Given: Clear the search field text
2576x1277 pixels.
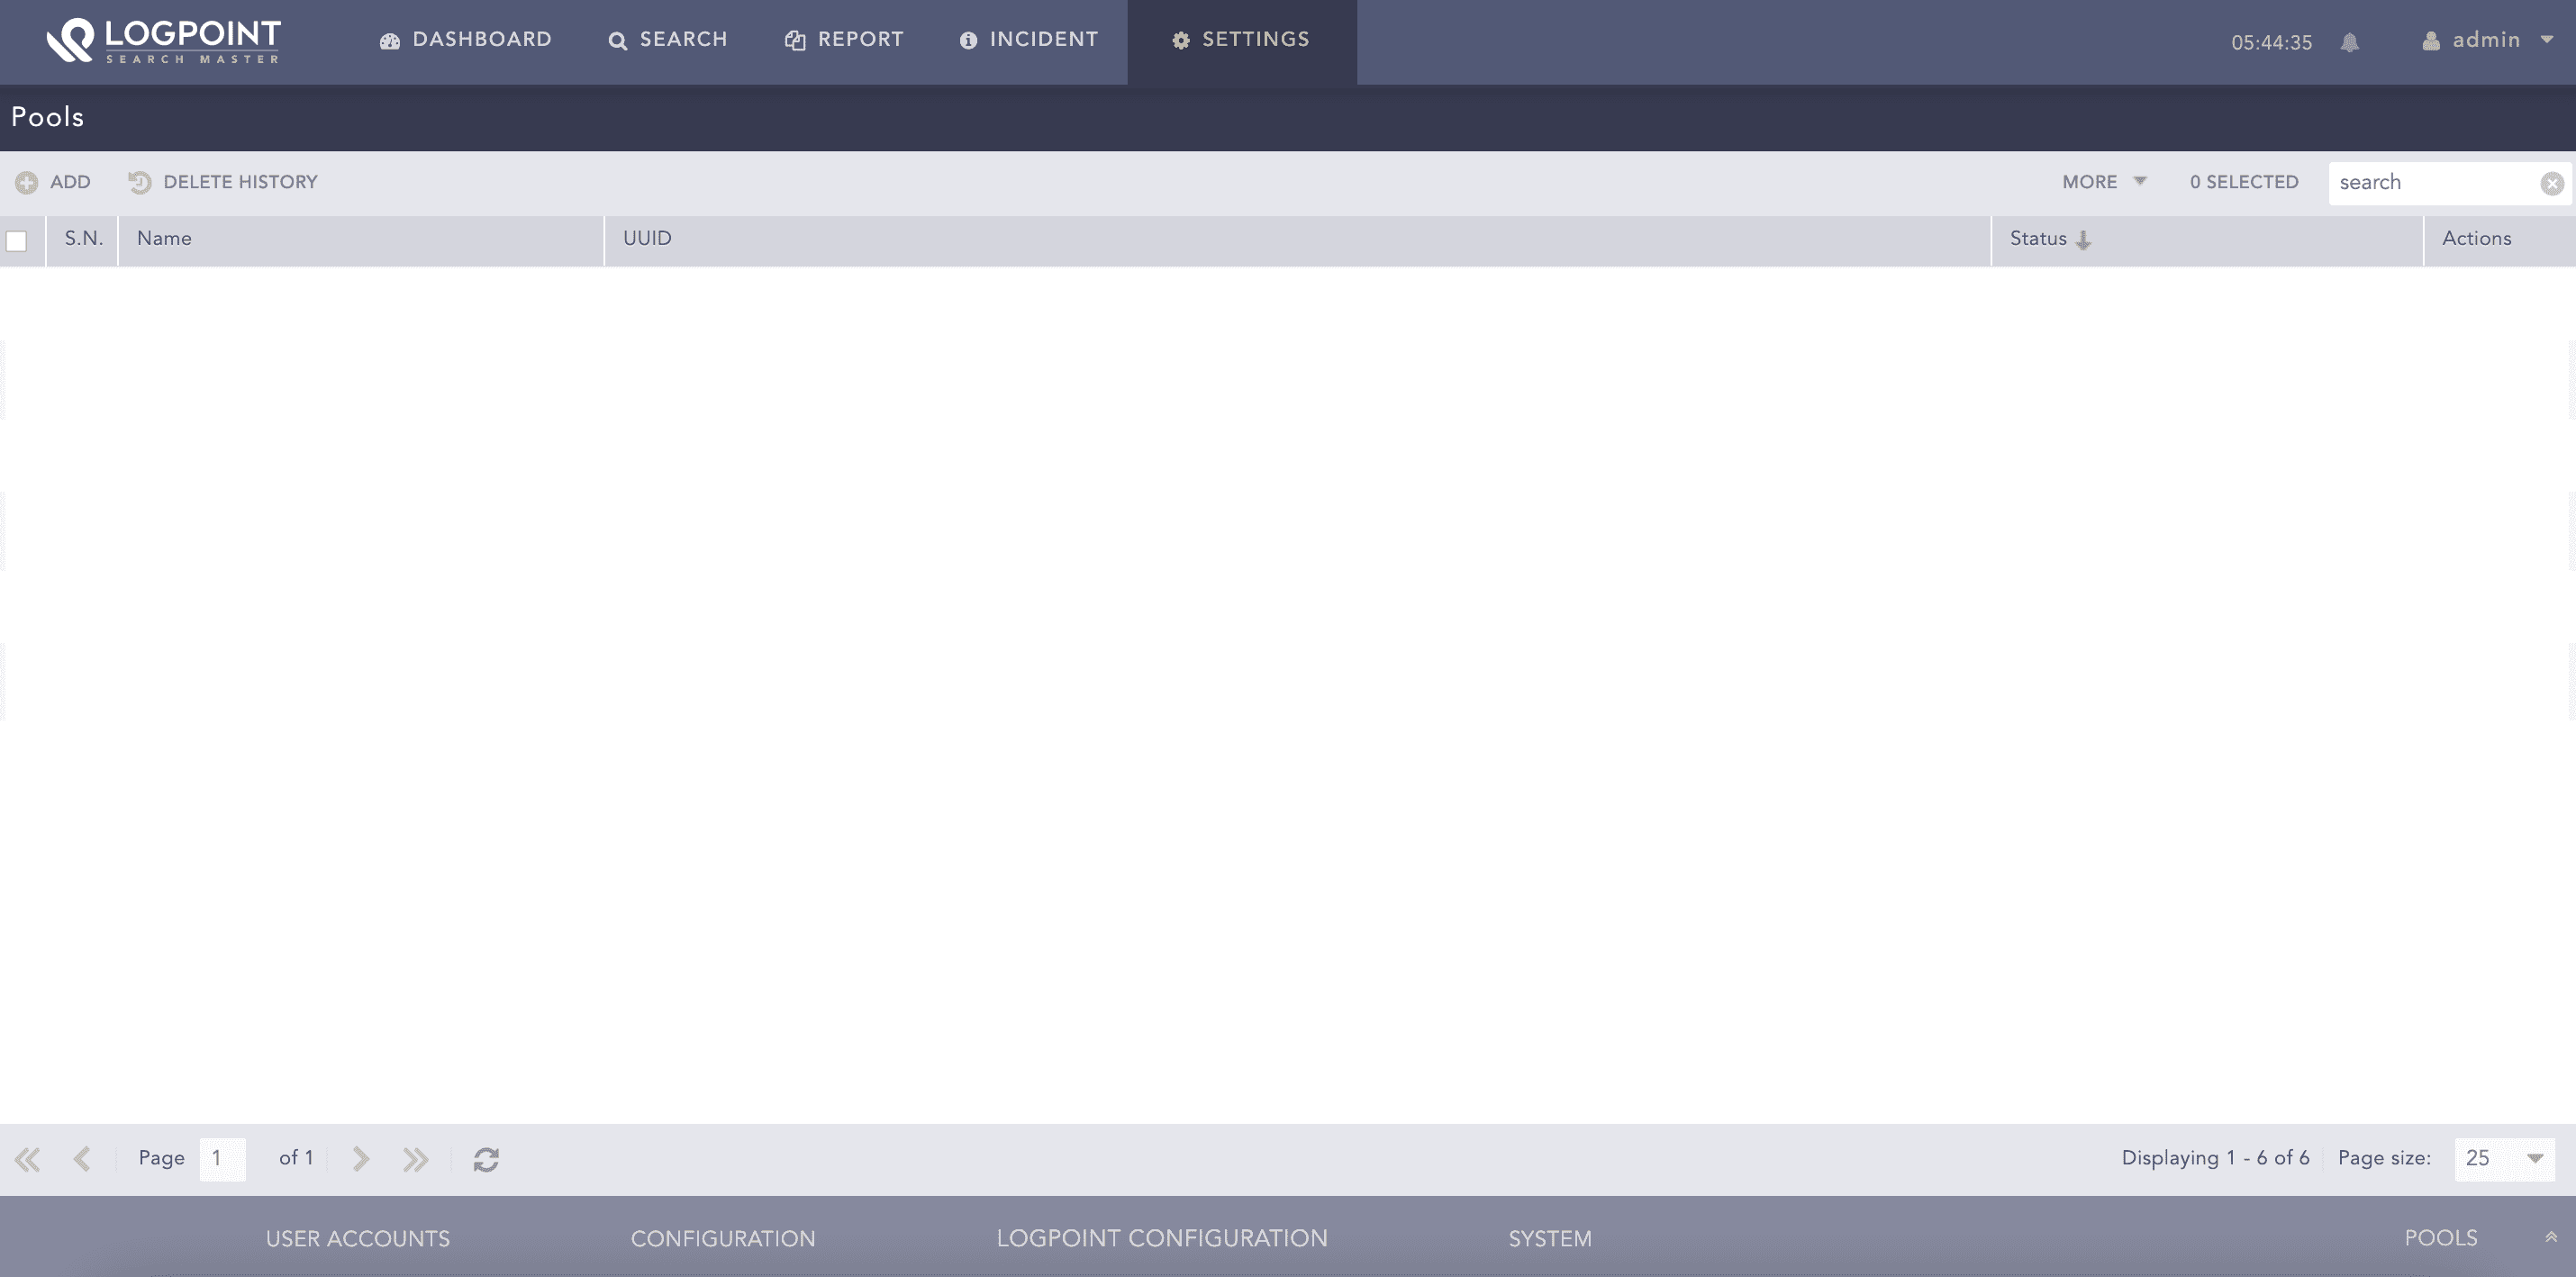Looking at the screenshot, I should [2553, 182].
